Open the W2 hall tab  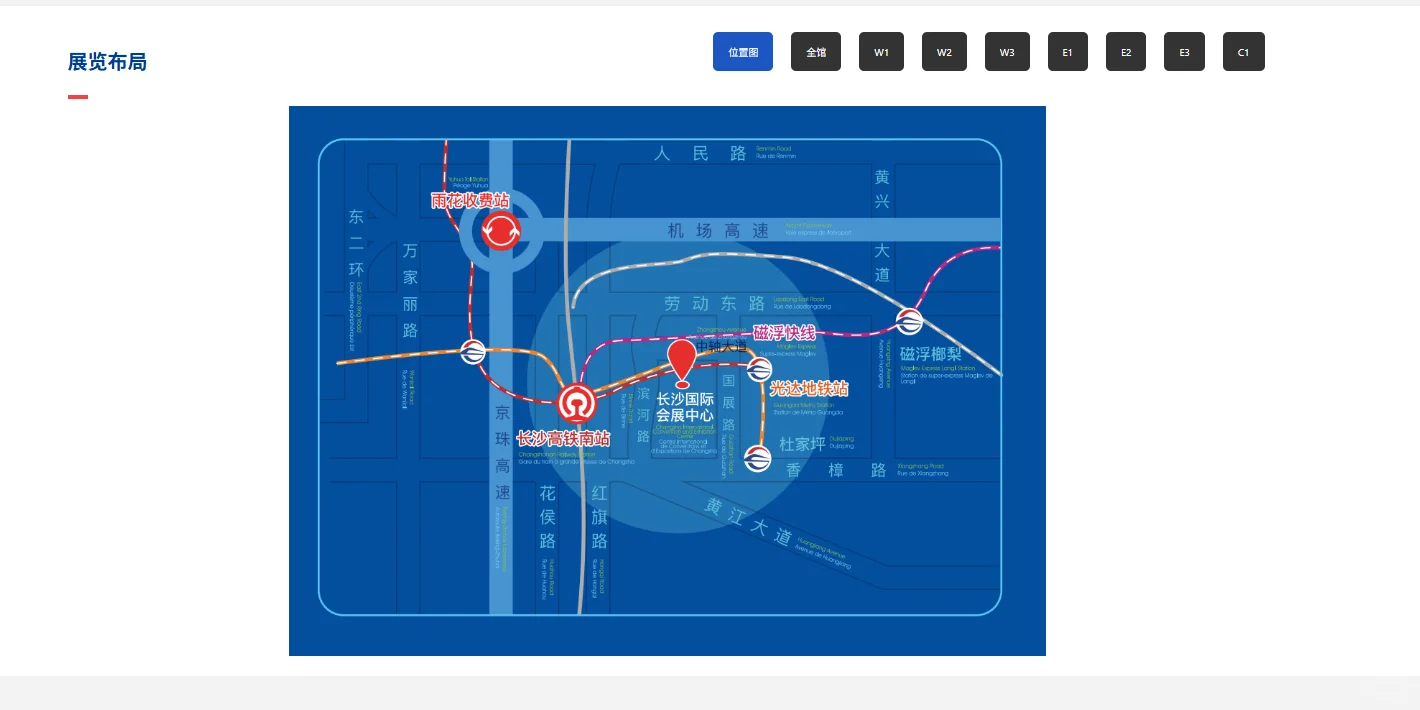[944, 52]
